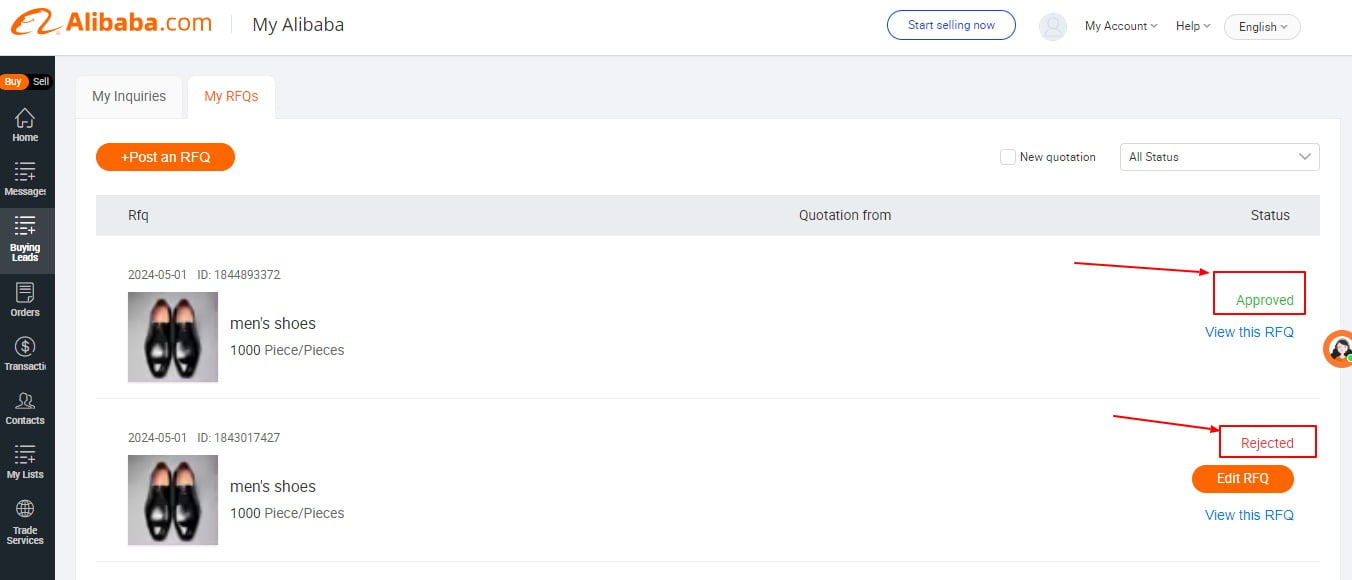Switch the toggle to Sell mode
1352x580 pixels.
41,82
